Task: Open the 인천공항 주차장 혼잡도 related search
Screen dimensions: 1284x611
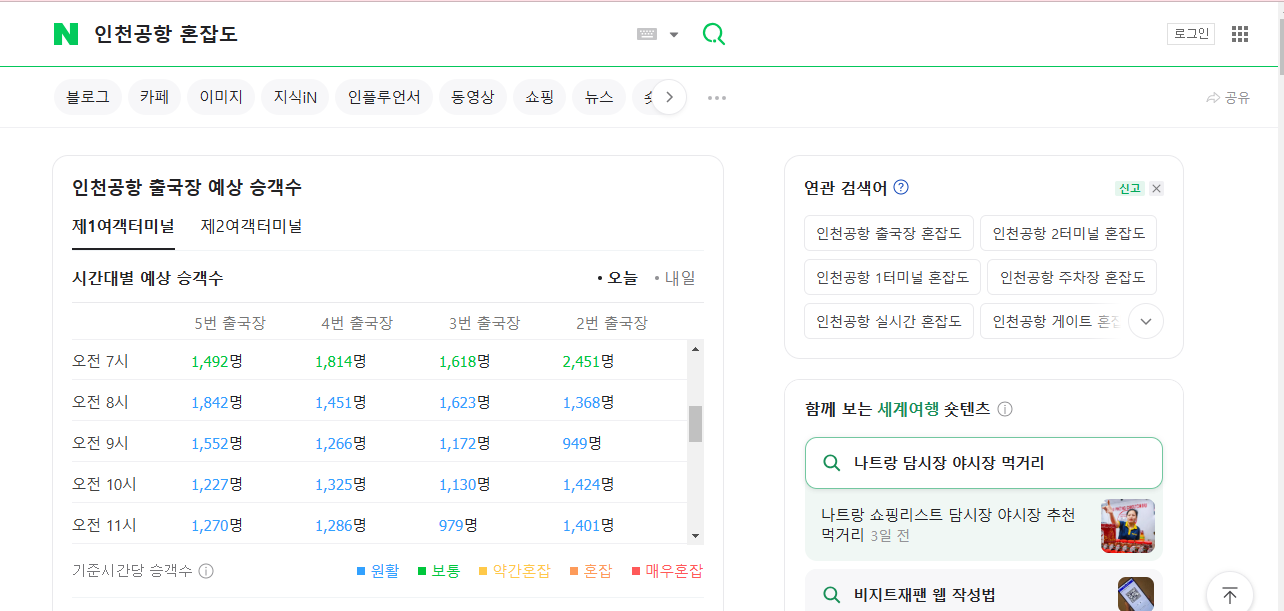Action: 1072,277
